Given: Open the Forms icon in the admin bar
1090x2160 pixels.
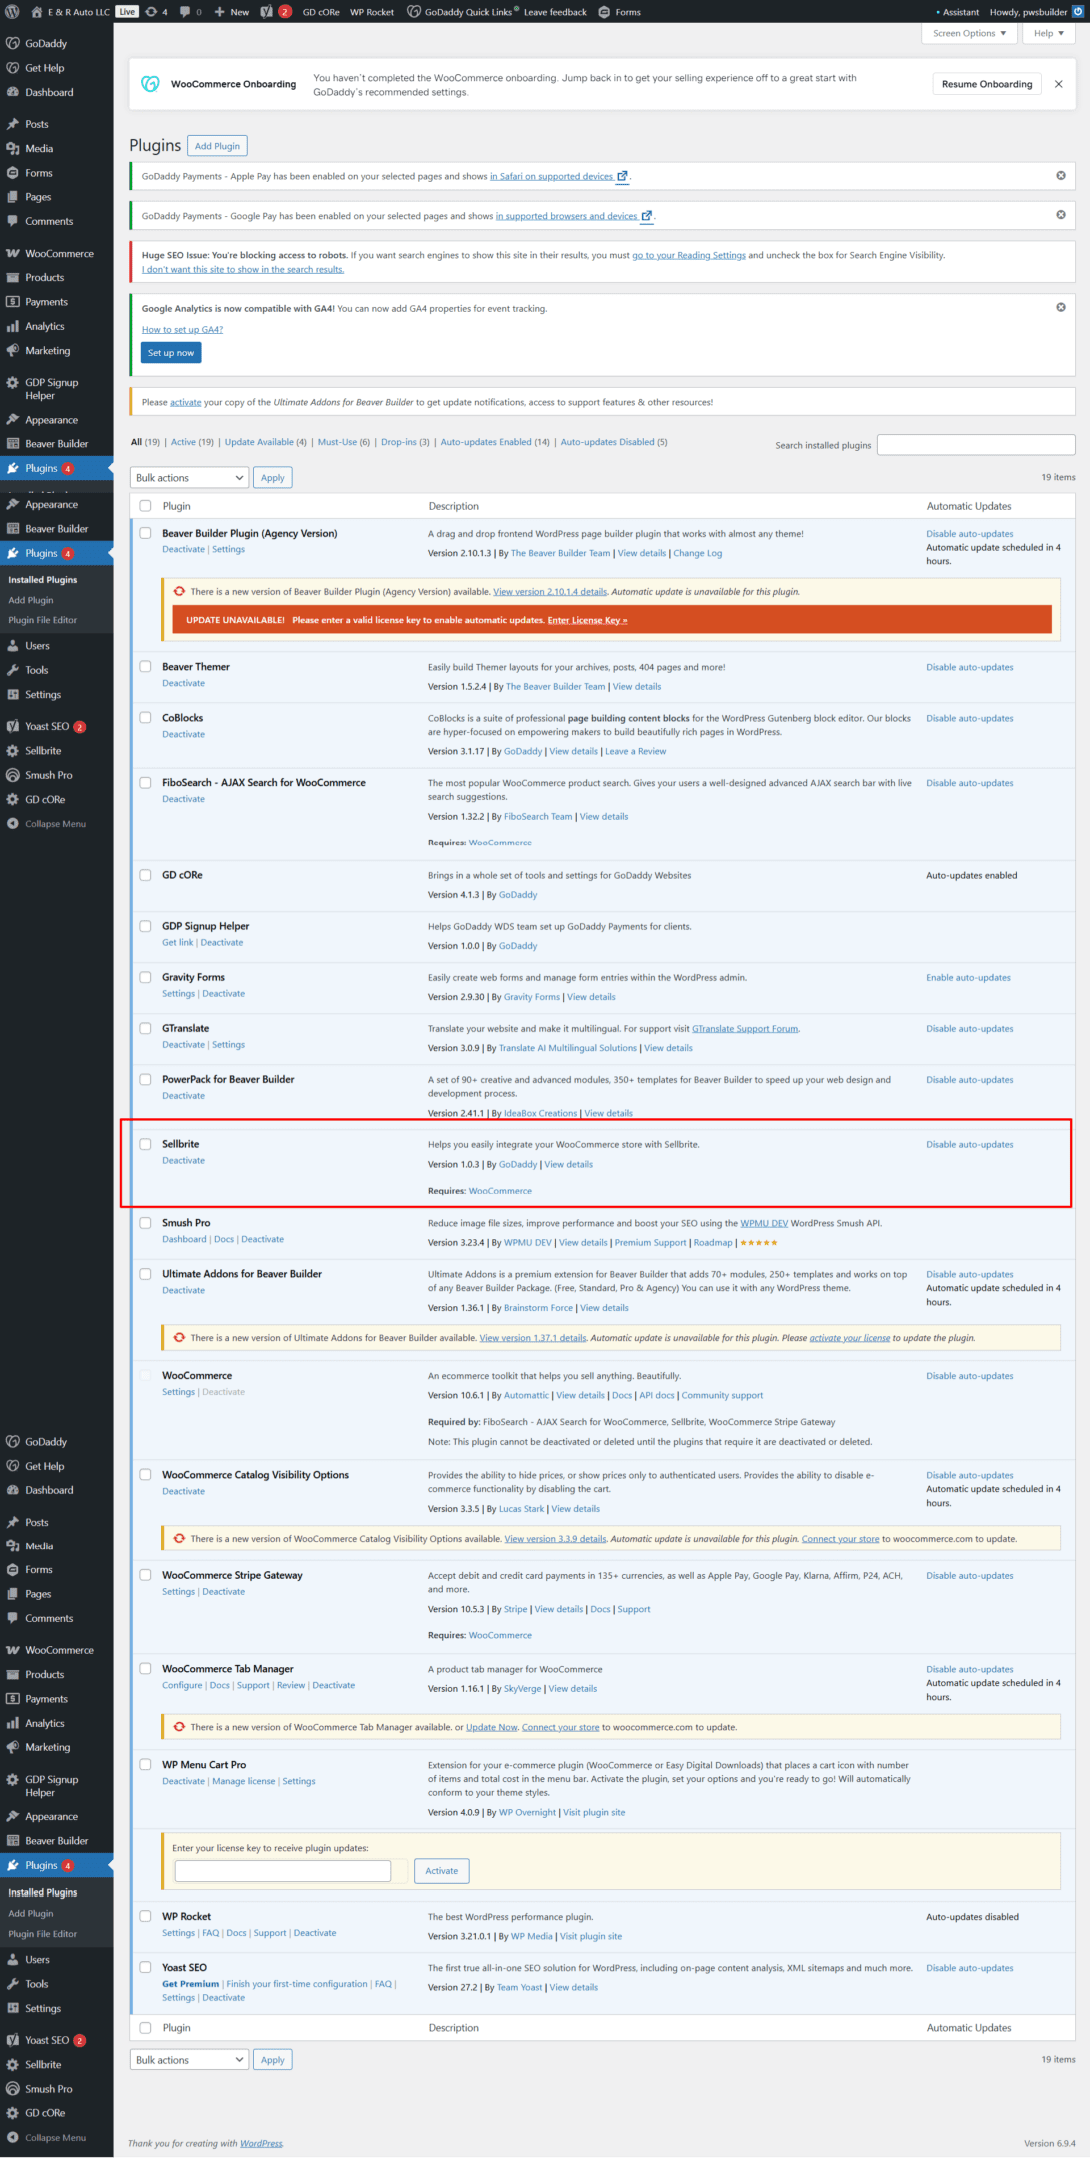Looking at the screenshot, I should [604, 12].
